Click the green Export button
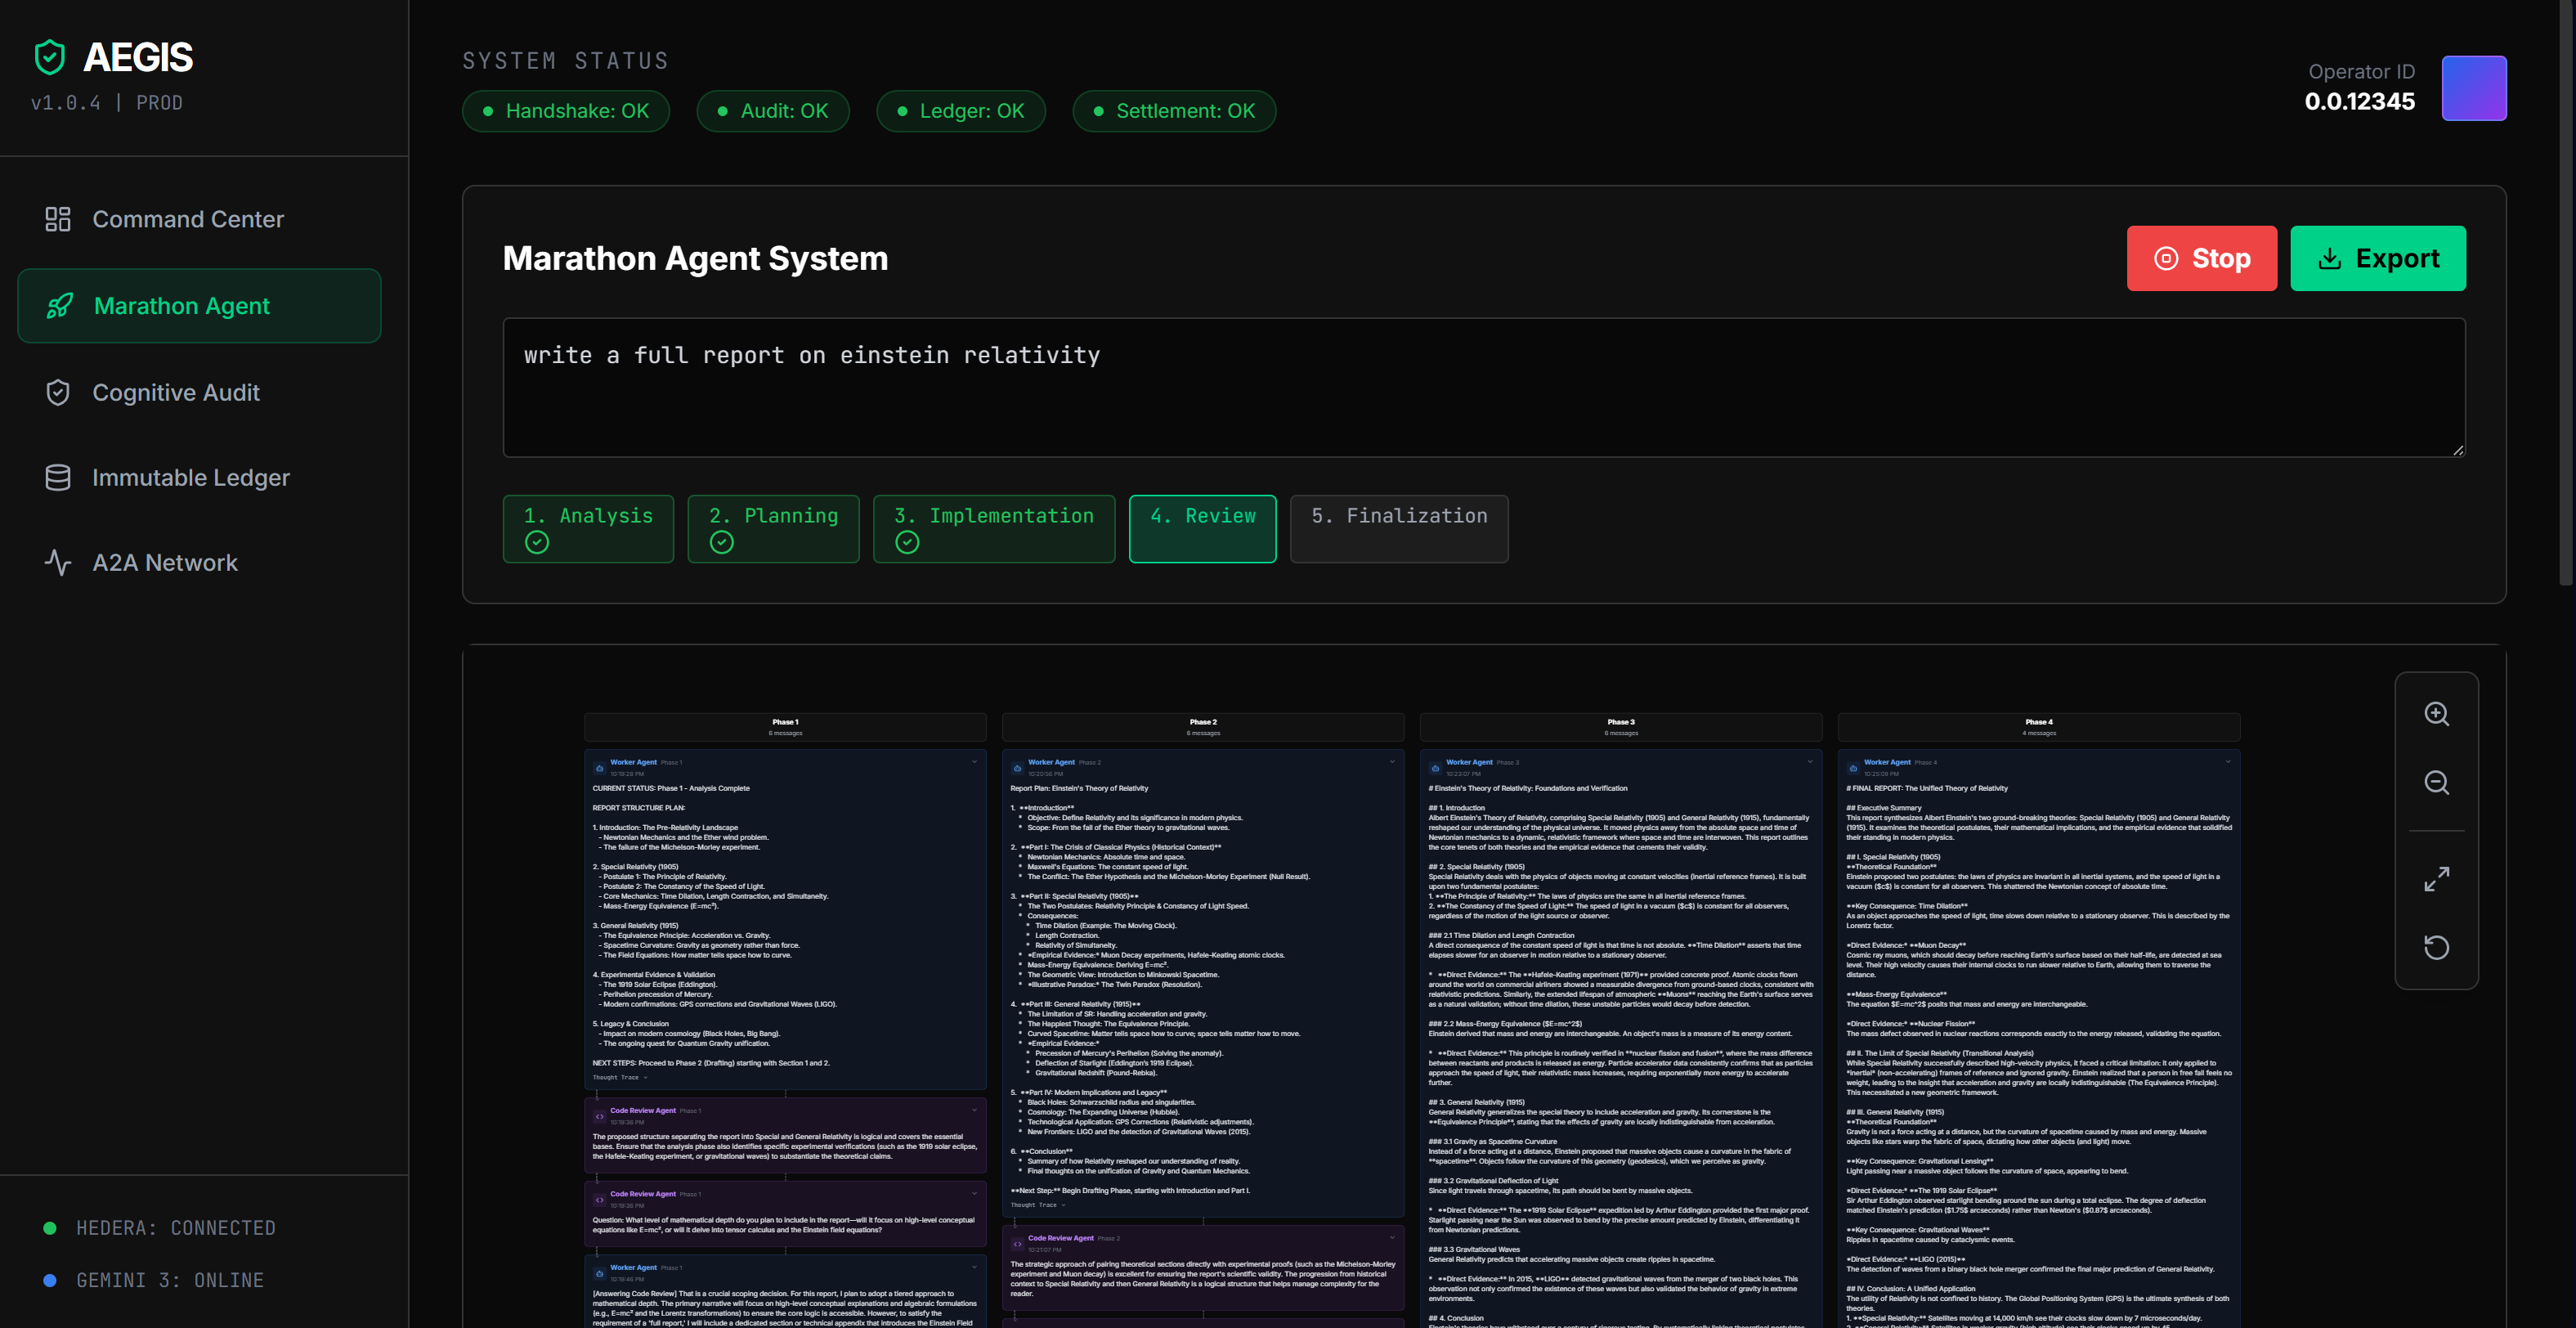Viewport: 2576px width, 1328px height. click(2377, 258)
